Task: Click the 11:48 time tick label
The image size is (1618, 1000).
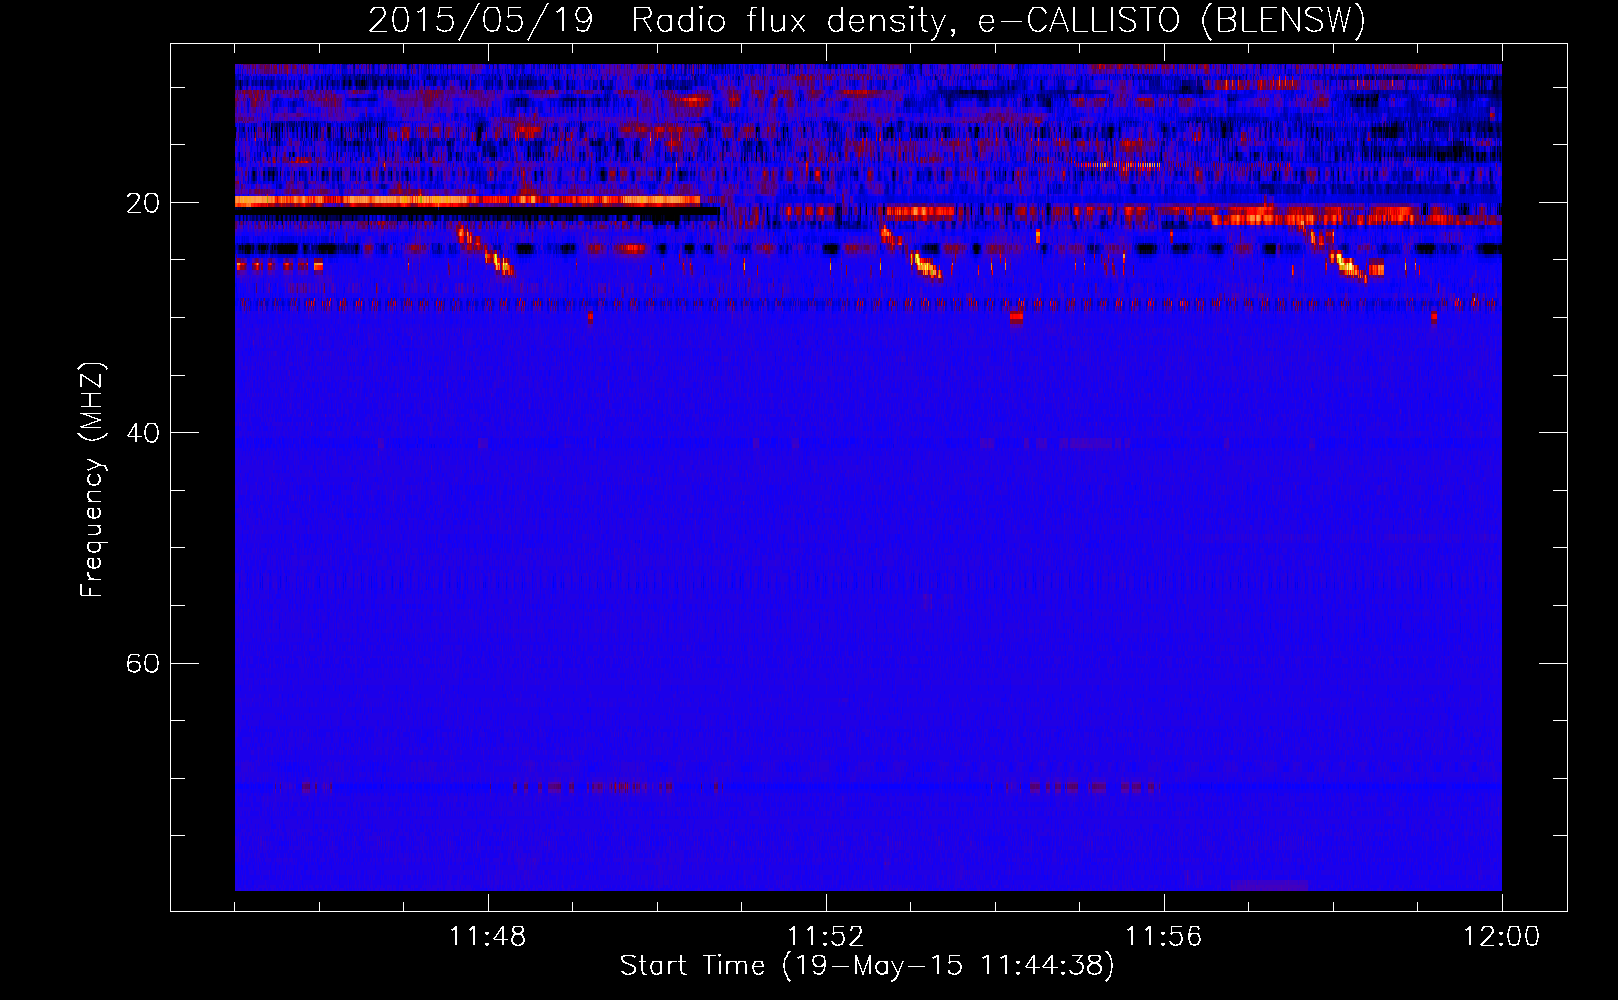Action: 487,936
